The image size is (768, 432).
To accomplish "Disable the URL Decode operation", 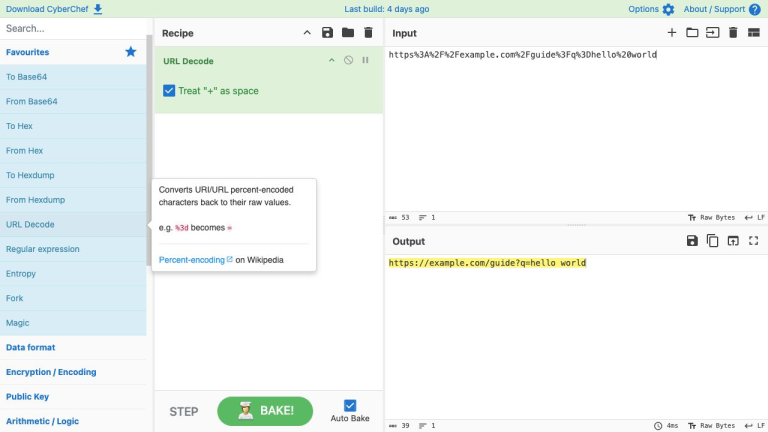I will [x=348, y=60].
